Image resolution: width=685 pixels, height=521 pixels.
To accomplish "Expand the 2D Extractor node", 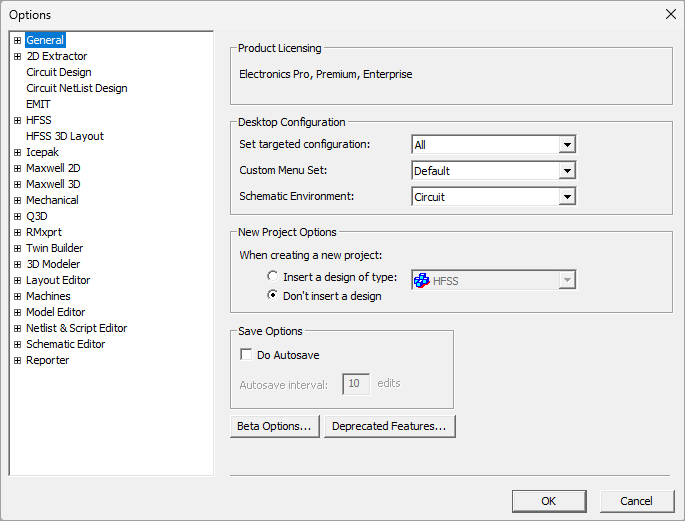I will pyautogui.click(x=17, y=56).
